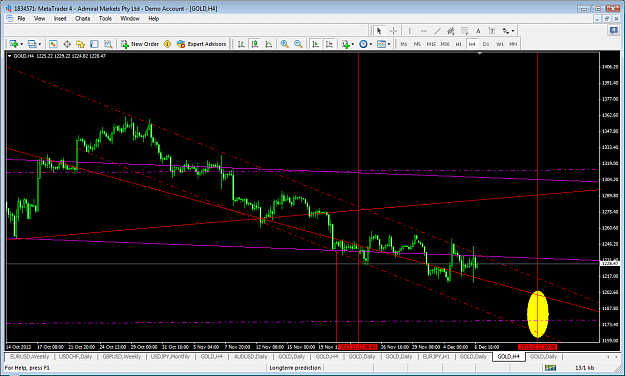Switch chart to Bar Chart mode
This screenshot has width=625, height=376.
point(241,44)
